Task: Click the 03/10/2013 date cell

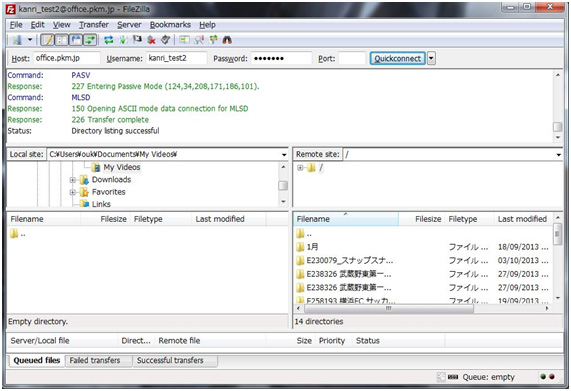Action: pos(523,261)
